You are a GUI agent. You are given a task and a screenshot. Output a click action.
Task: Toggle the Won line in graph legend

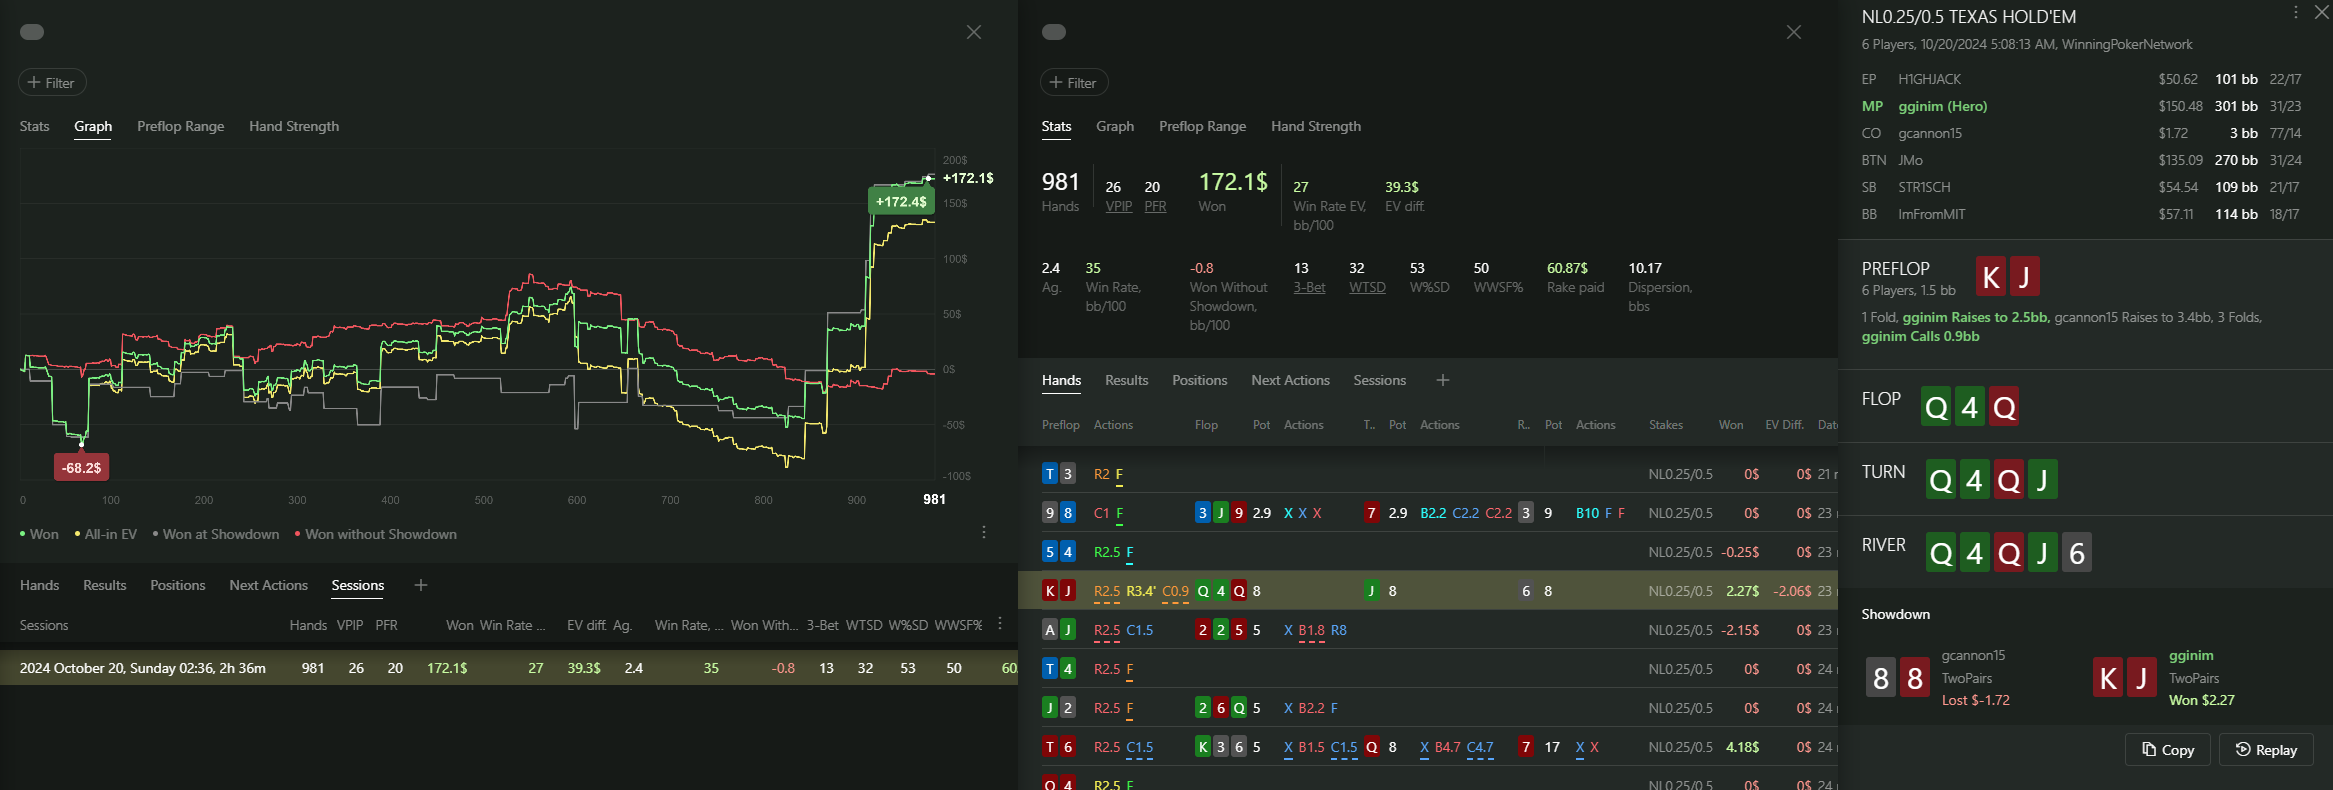coord(39,534)
